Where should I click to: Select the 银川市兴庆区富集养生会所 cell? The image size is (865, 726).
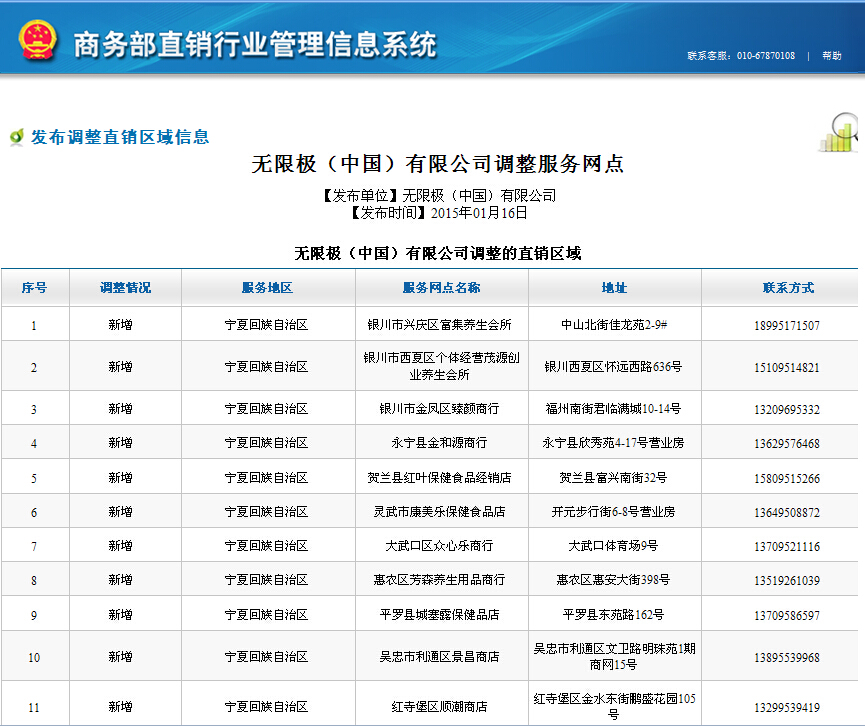tap(440, 325)
